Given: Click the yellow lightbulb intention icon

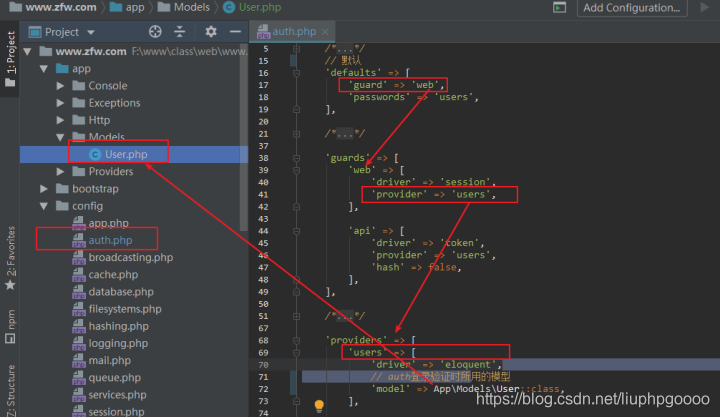Looking at the screenshot, I should point(319,406).
